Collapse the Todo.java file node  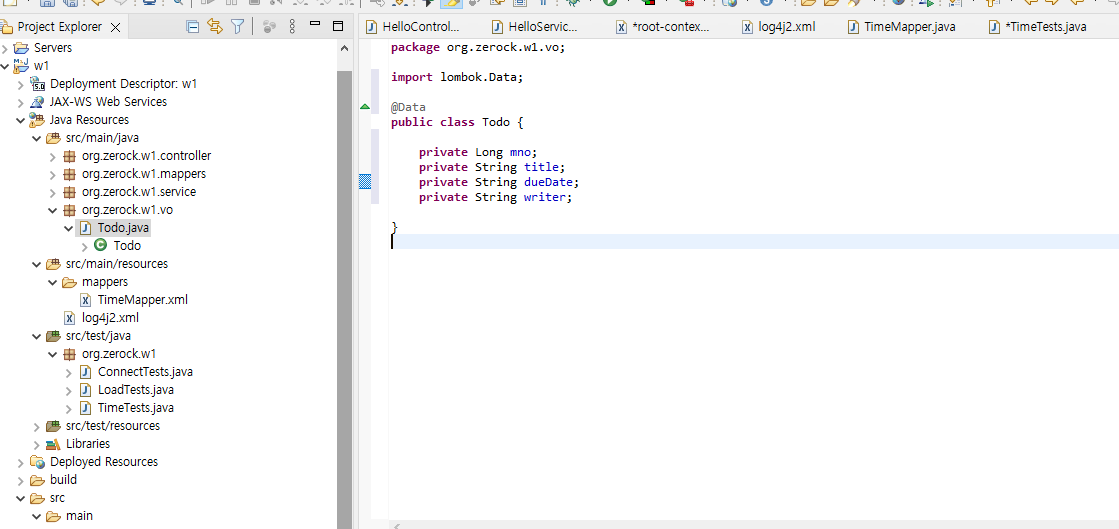[x=69, y=228]
